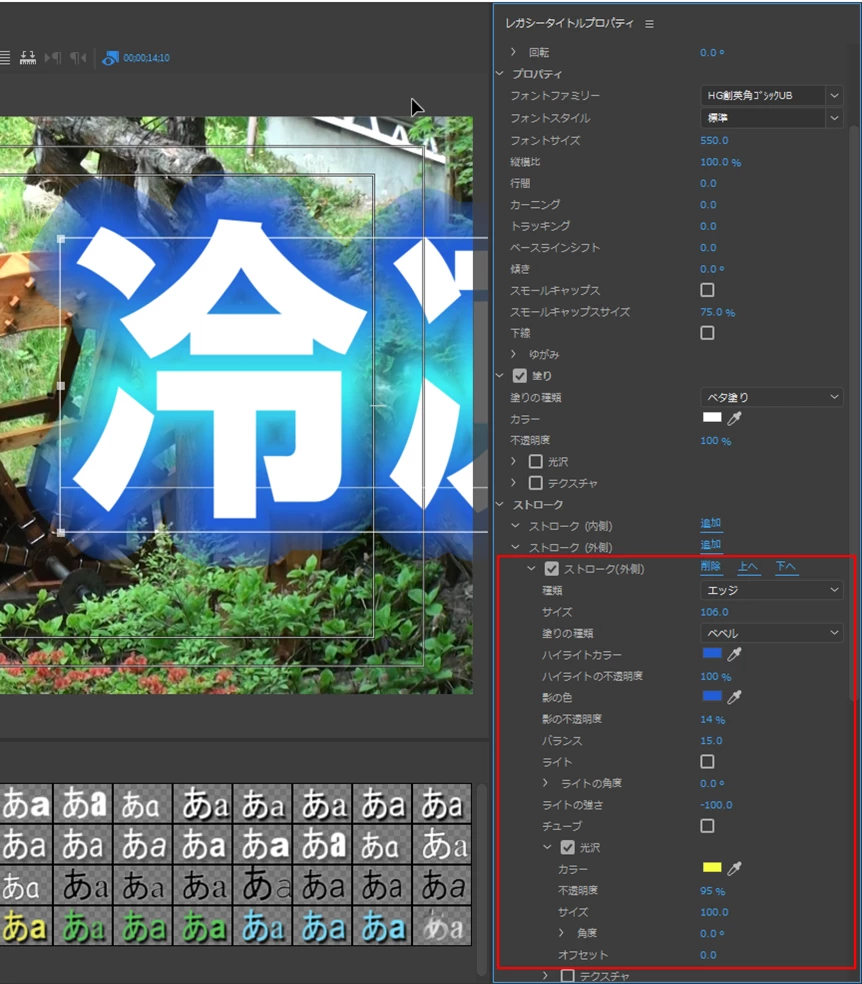Viewport: 862px width, 984px height.
Task: Open the ベベル fill type dropdown
Action: [x=771, y=633]
